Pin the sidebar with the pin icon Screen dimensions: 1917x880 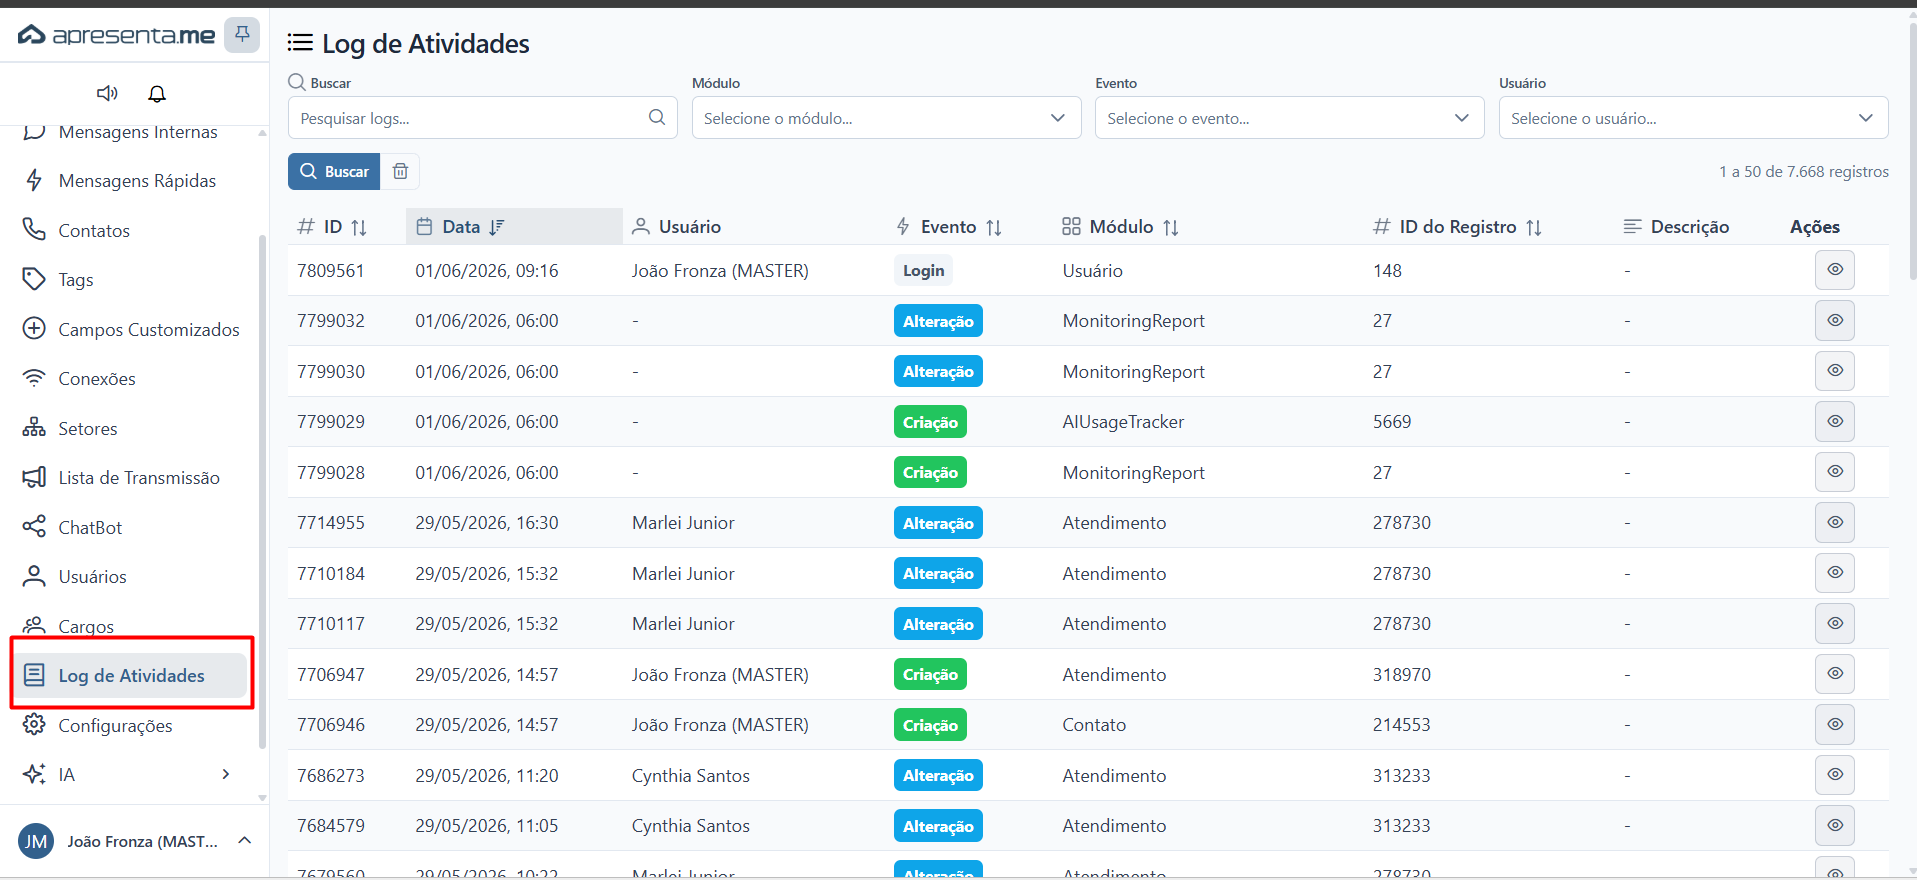click(242, 35)
